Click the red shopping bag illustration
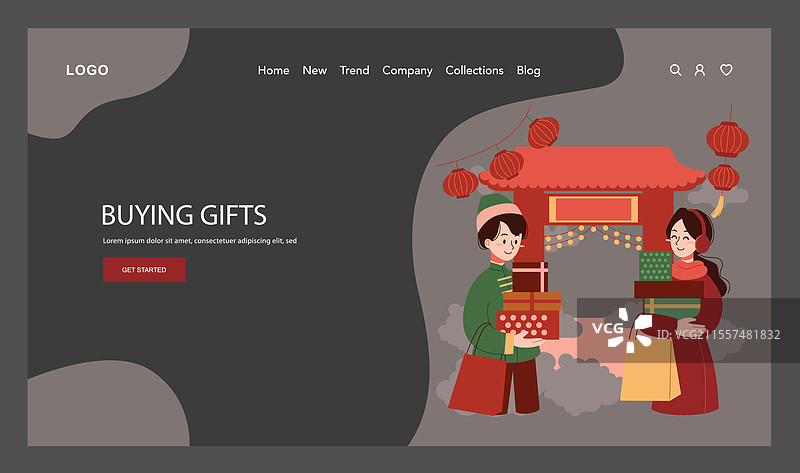Image resolution: width=800 pixels, height=473 pixels. click(x=479, y=384)
